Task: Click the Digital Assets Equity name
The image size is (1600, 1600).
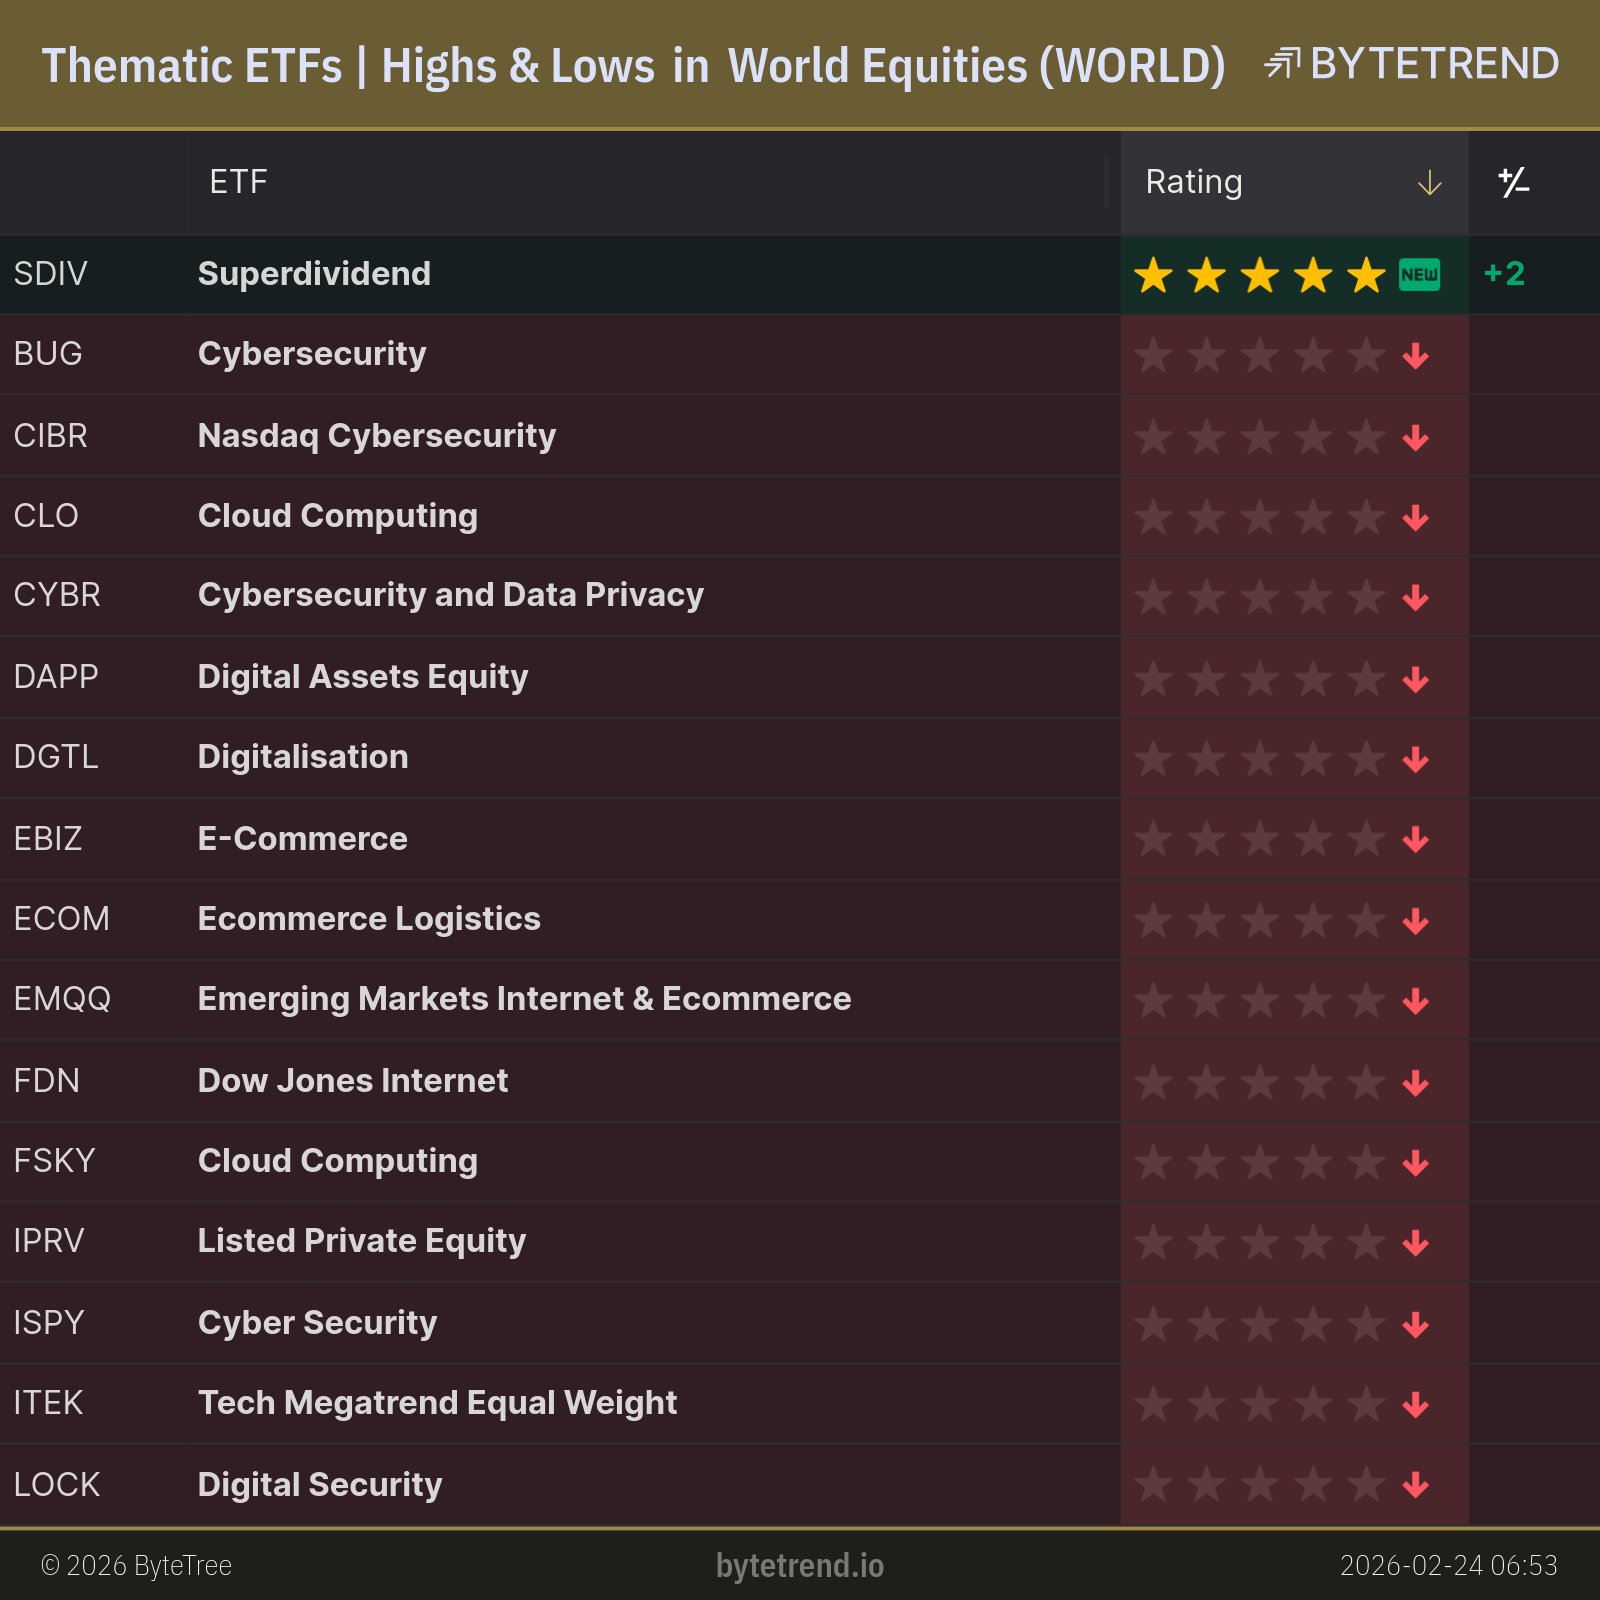Action: click(363, 677)
